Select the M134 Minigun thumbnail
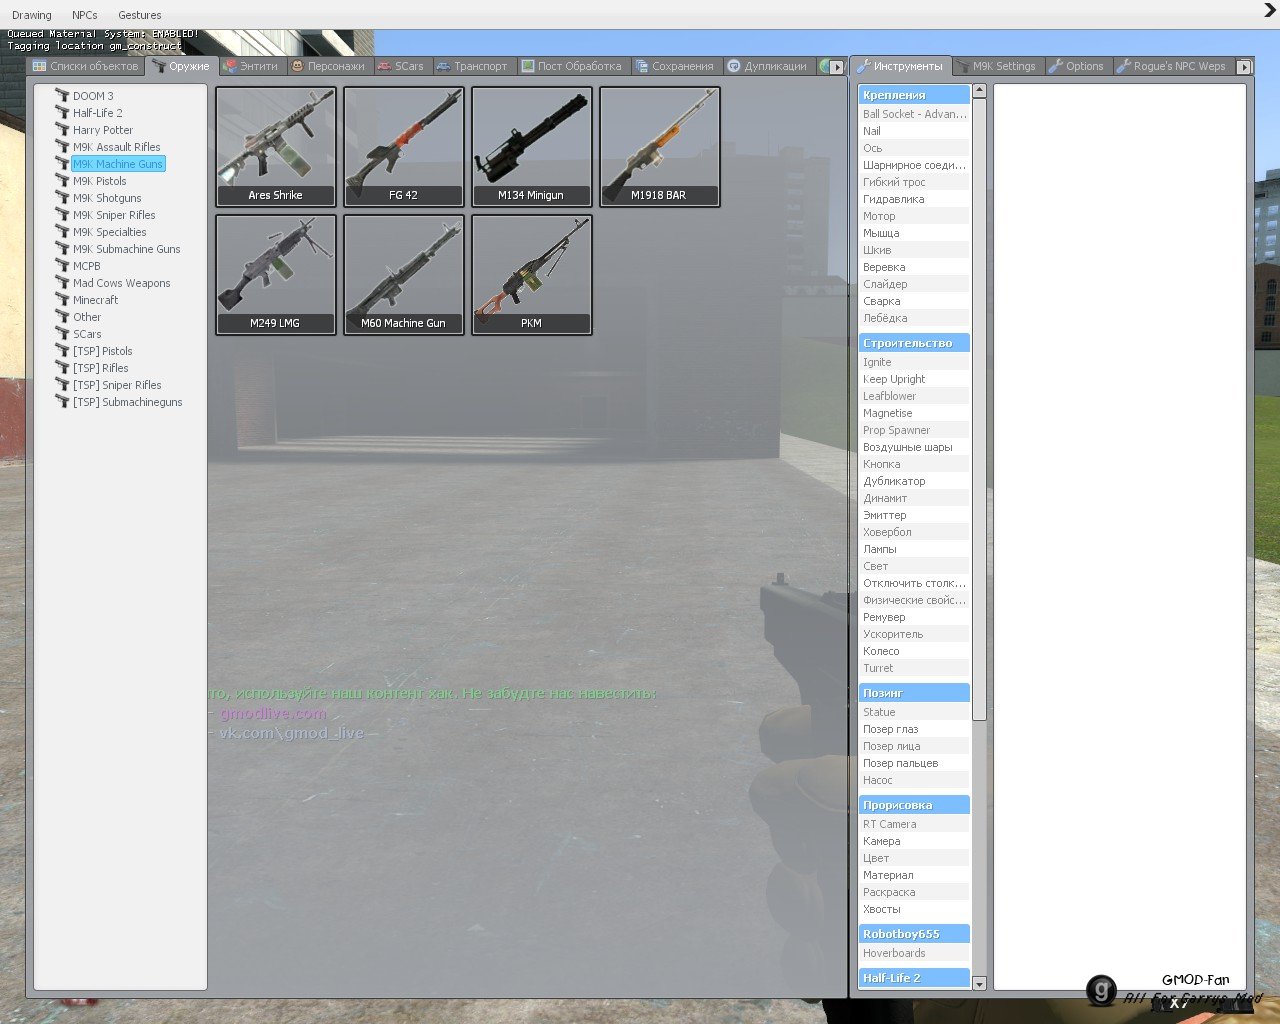1280x1024 pixels. pos(532,147)
